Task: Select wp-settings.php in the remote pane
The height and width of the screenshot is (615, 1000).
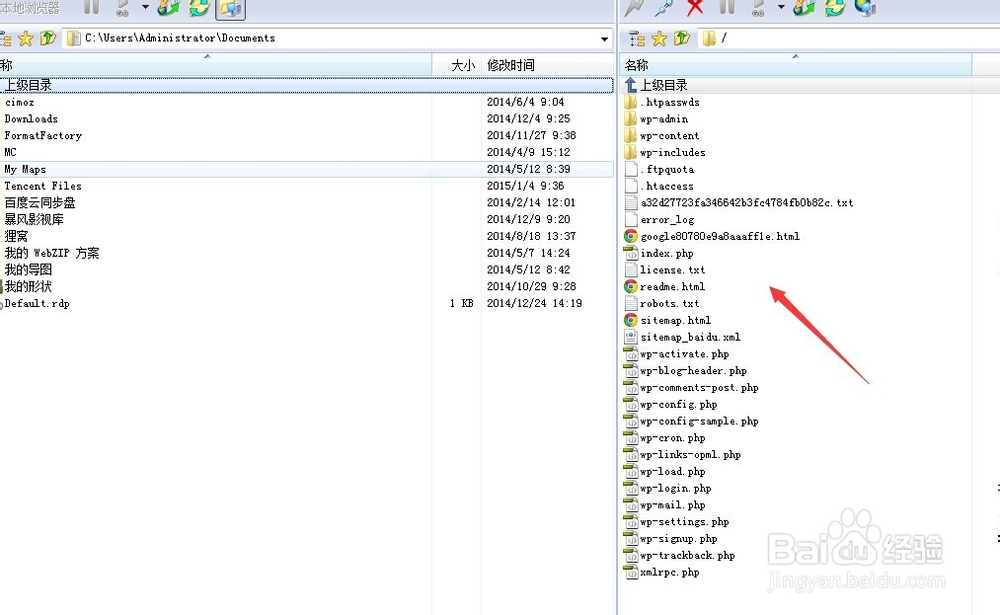Action: tap(677, 522)
